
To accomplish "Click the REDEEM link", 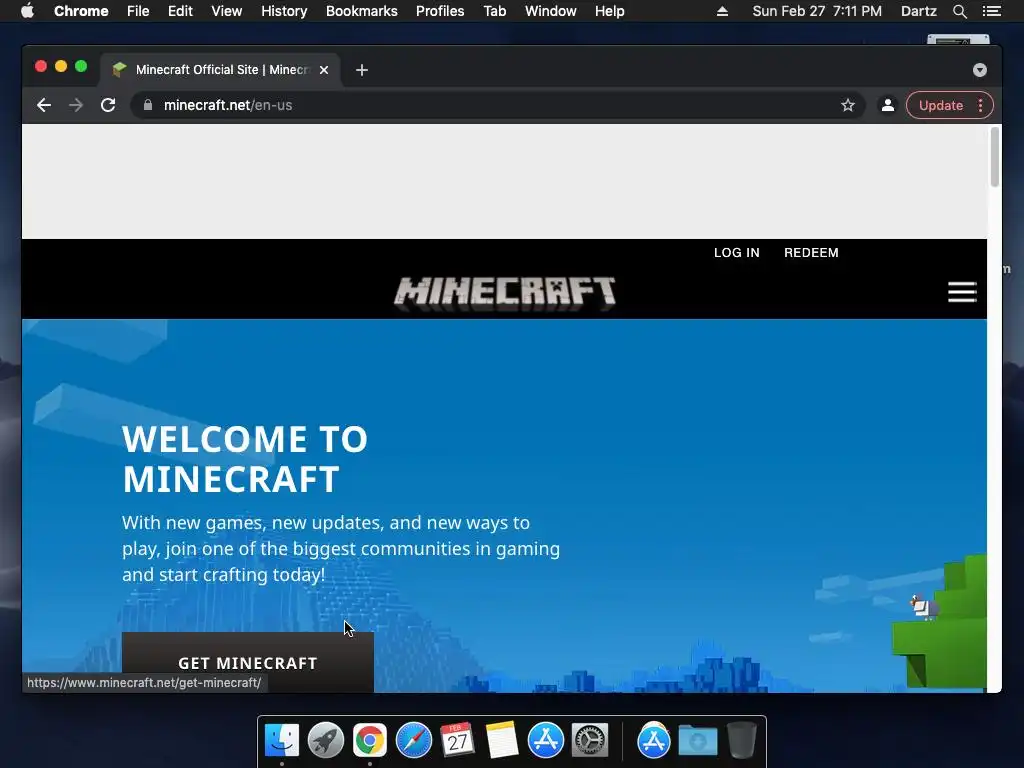I will click(811, 253).
